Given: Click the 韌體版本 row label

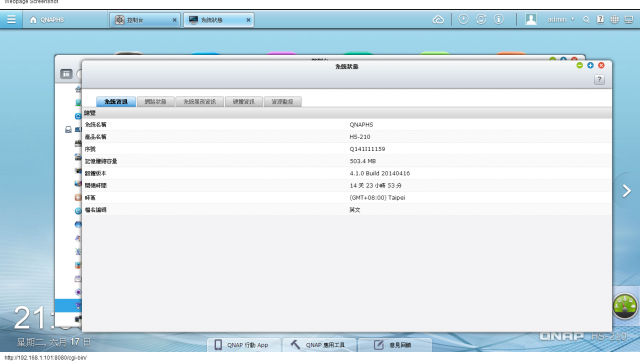Looking at the screenshot, I should click(96, 174).
